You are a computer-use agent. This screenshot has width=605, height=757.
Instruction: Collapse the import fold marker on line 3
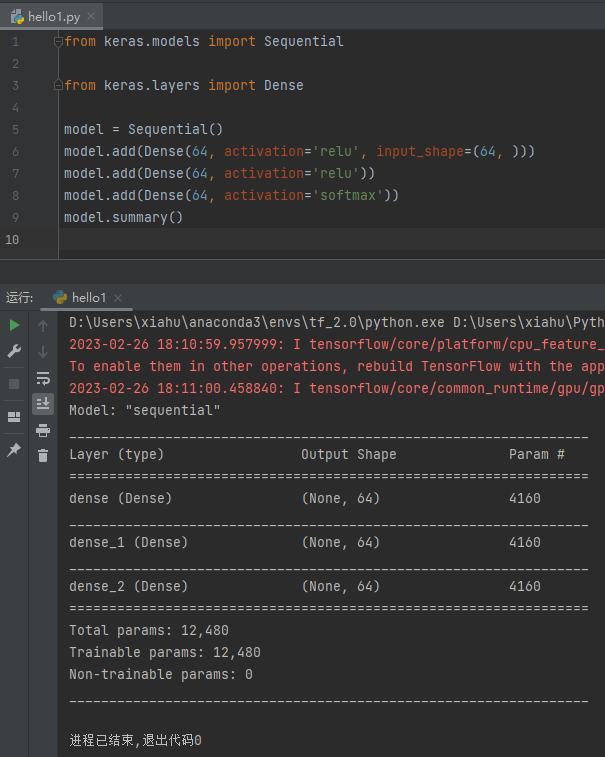tap(58, 85)
